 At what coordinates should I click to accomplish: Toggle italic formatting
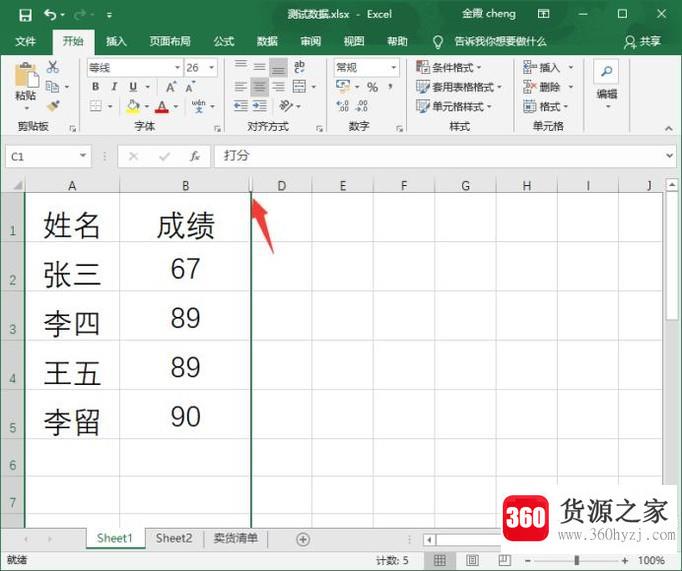(x=114, y=87)
